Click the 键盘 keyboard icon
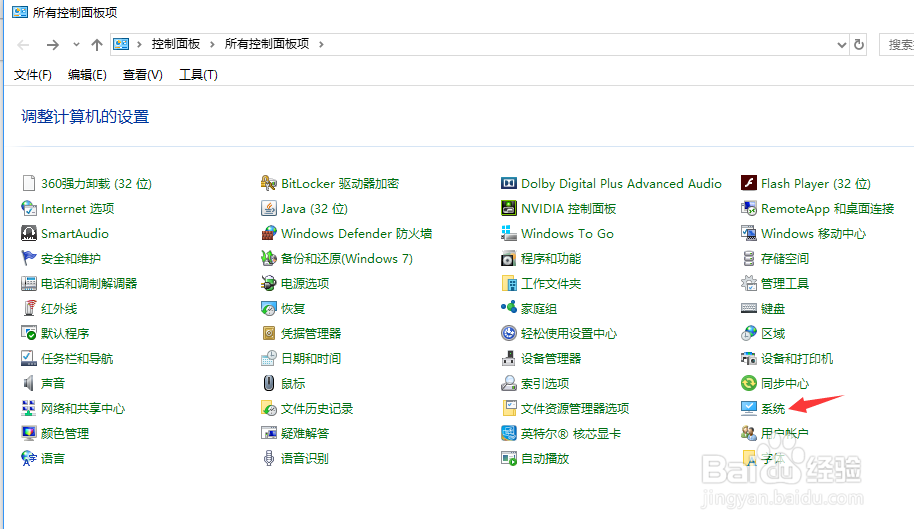The height and width of the screenshot is (529, 914). point(749,308)
